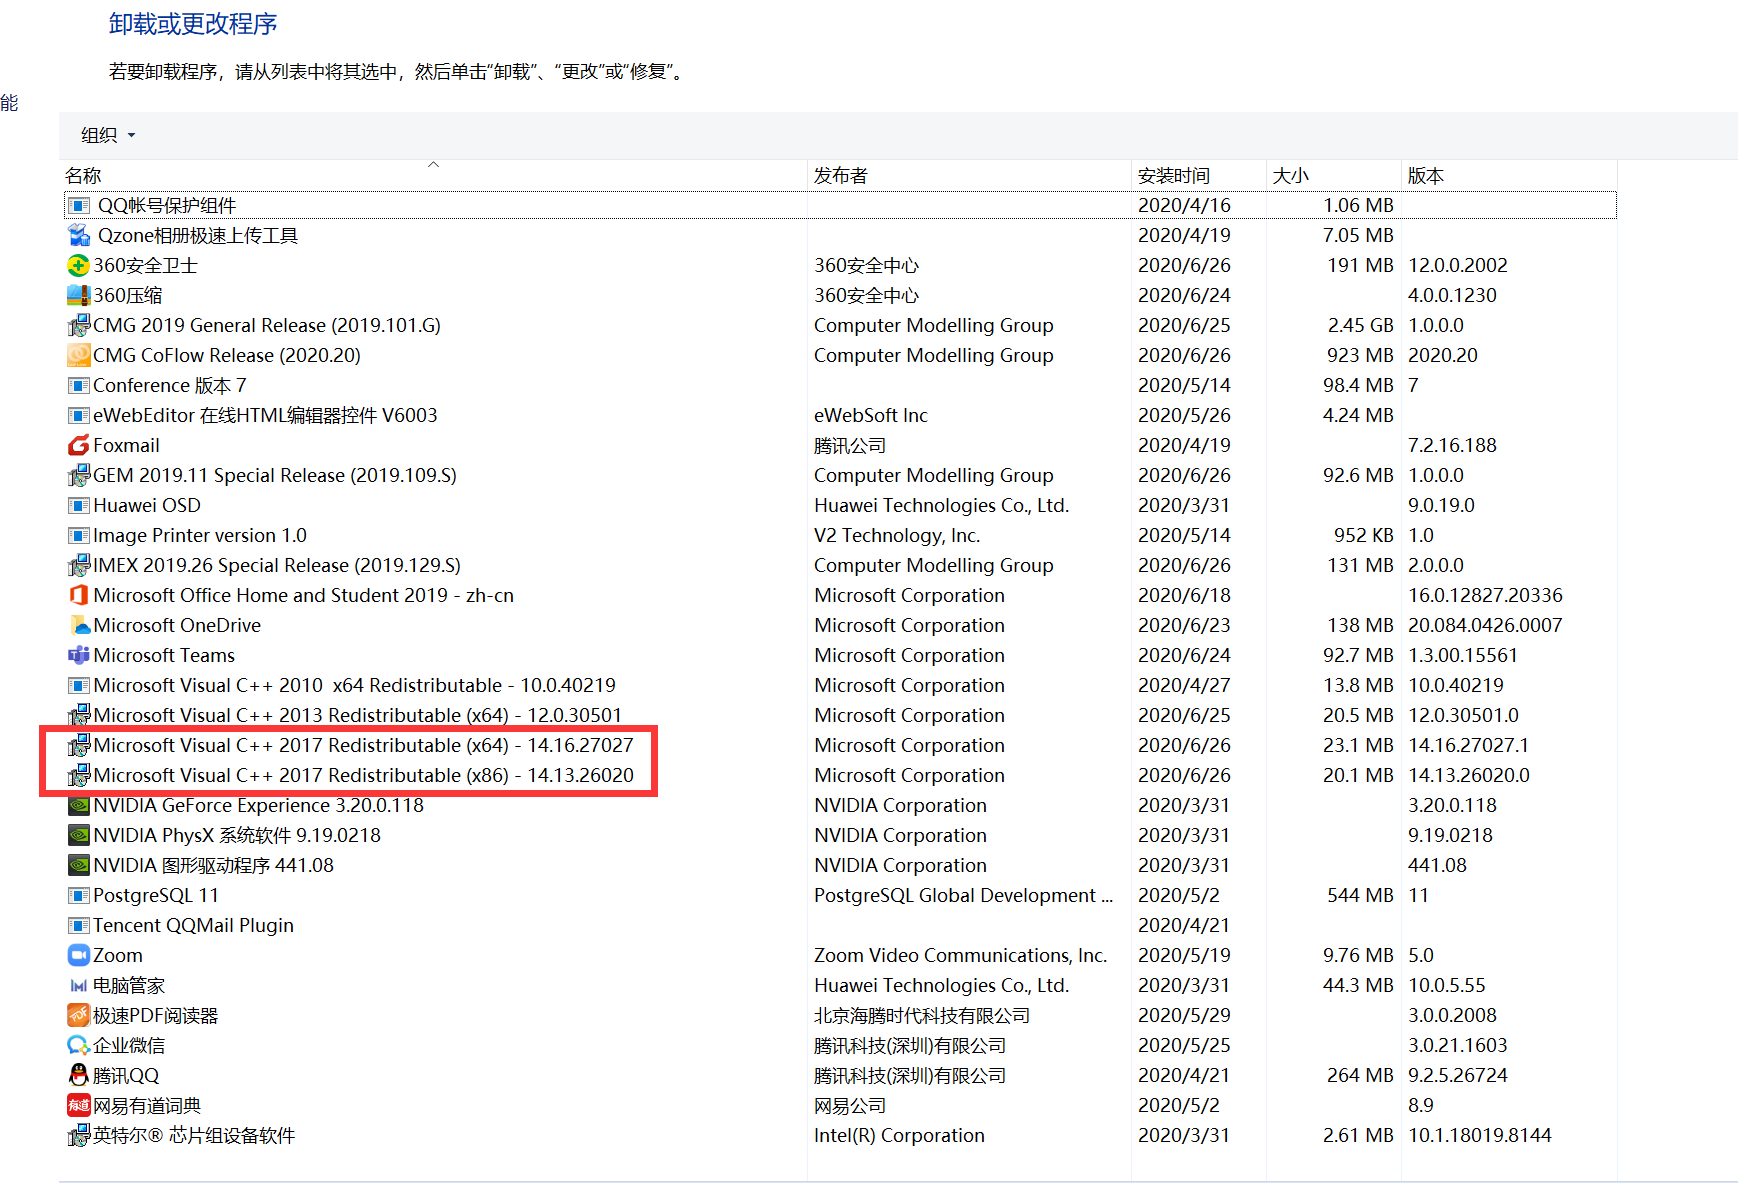
Task: Select Microsoft Visual C++ 2017 Redistributable (x64) entry
Action: click(x=363, y=745)
